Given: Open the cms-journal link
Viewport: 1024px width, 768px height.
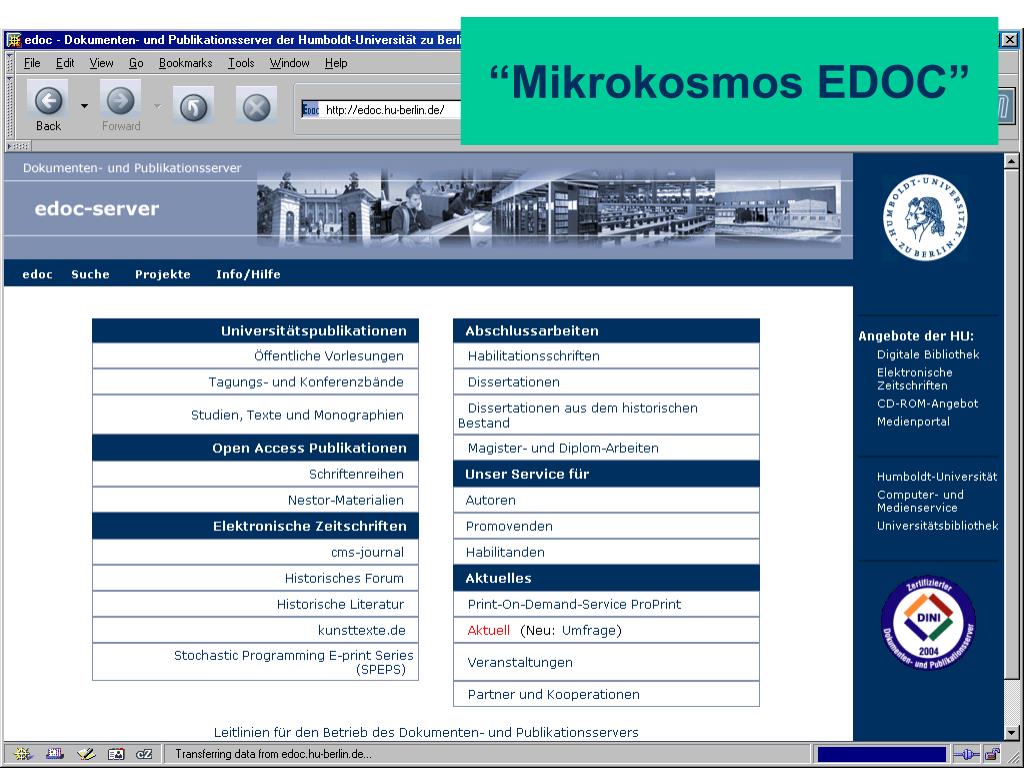Looking at the screenshot, I should [367, 552].
